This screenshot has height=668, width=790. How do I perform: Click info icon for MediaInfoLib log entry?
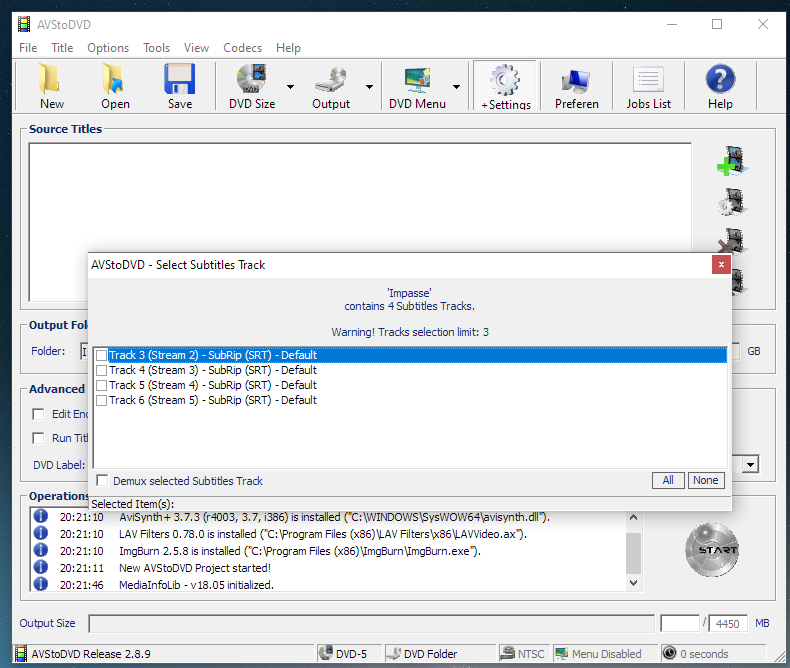[41, 584]
